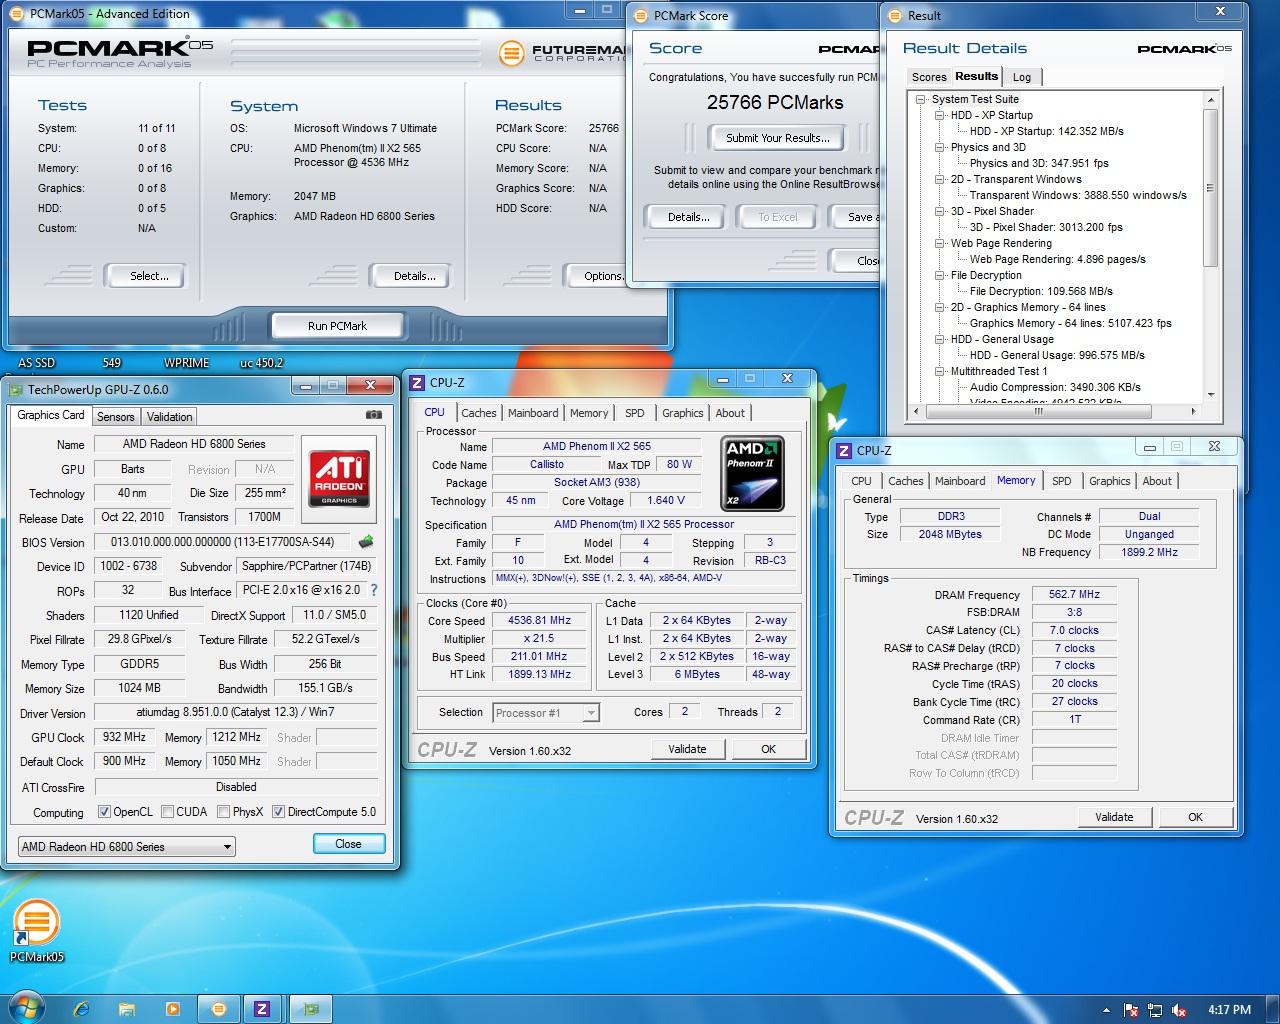This screenshot has height=1024, width=1280.
Task: Open the Processor #1 selection dropdown
Action: coord(546,713)
